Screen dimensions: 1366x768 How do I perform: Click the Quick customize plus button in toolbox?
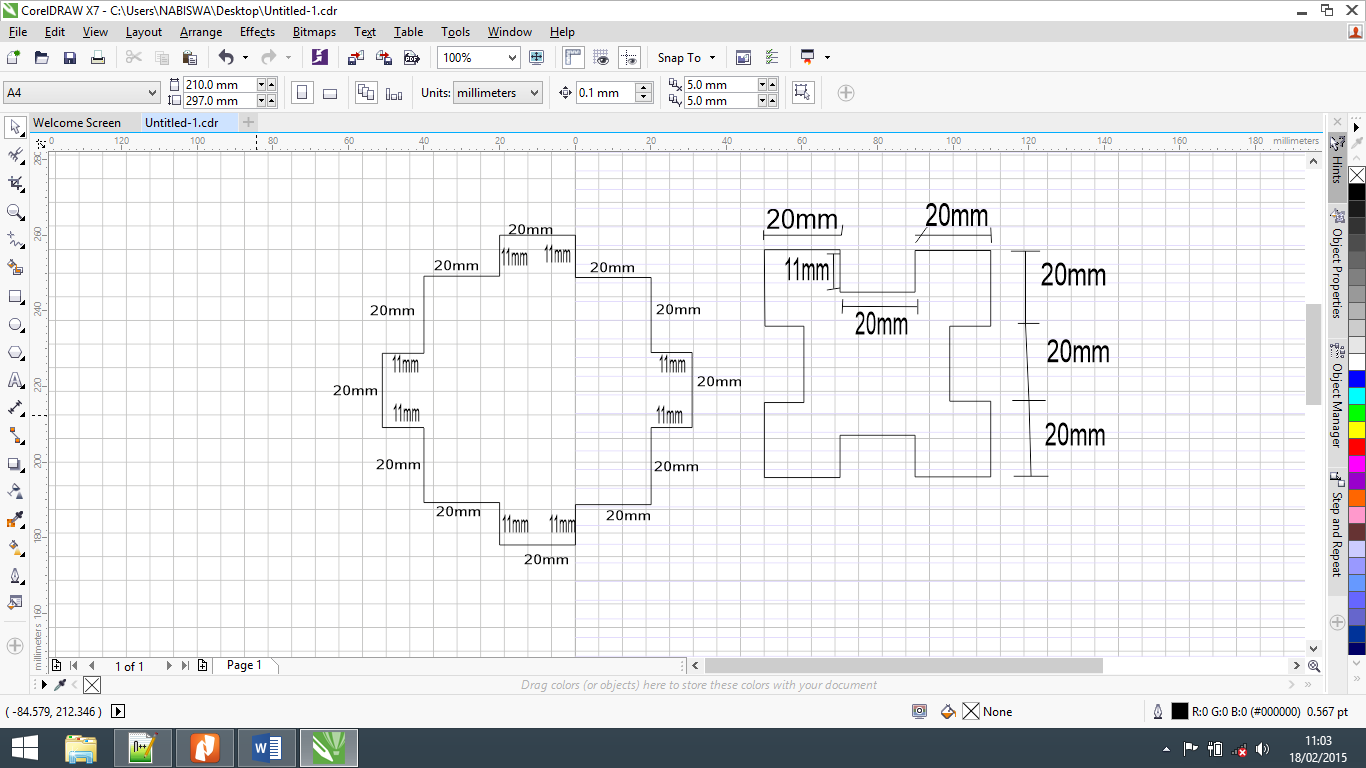pyautogui.click(x=15, y=646)
